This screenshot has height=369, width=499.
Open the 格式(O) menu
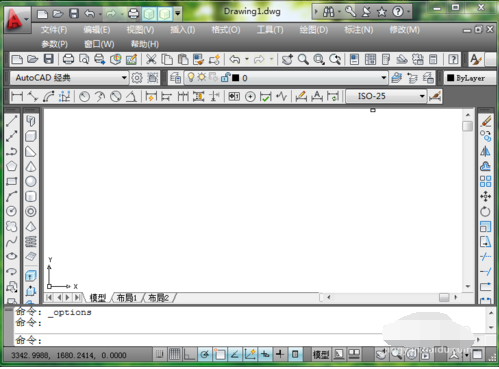pyautogui.click(x=226, y=30)
